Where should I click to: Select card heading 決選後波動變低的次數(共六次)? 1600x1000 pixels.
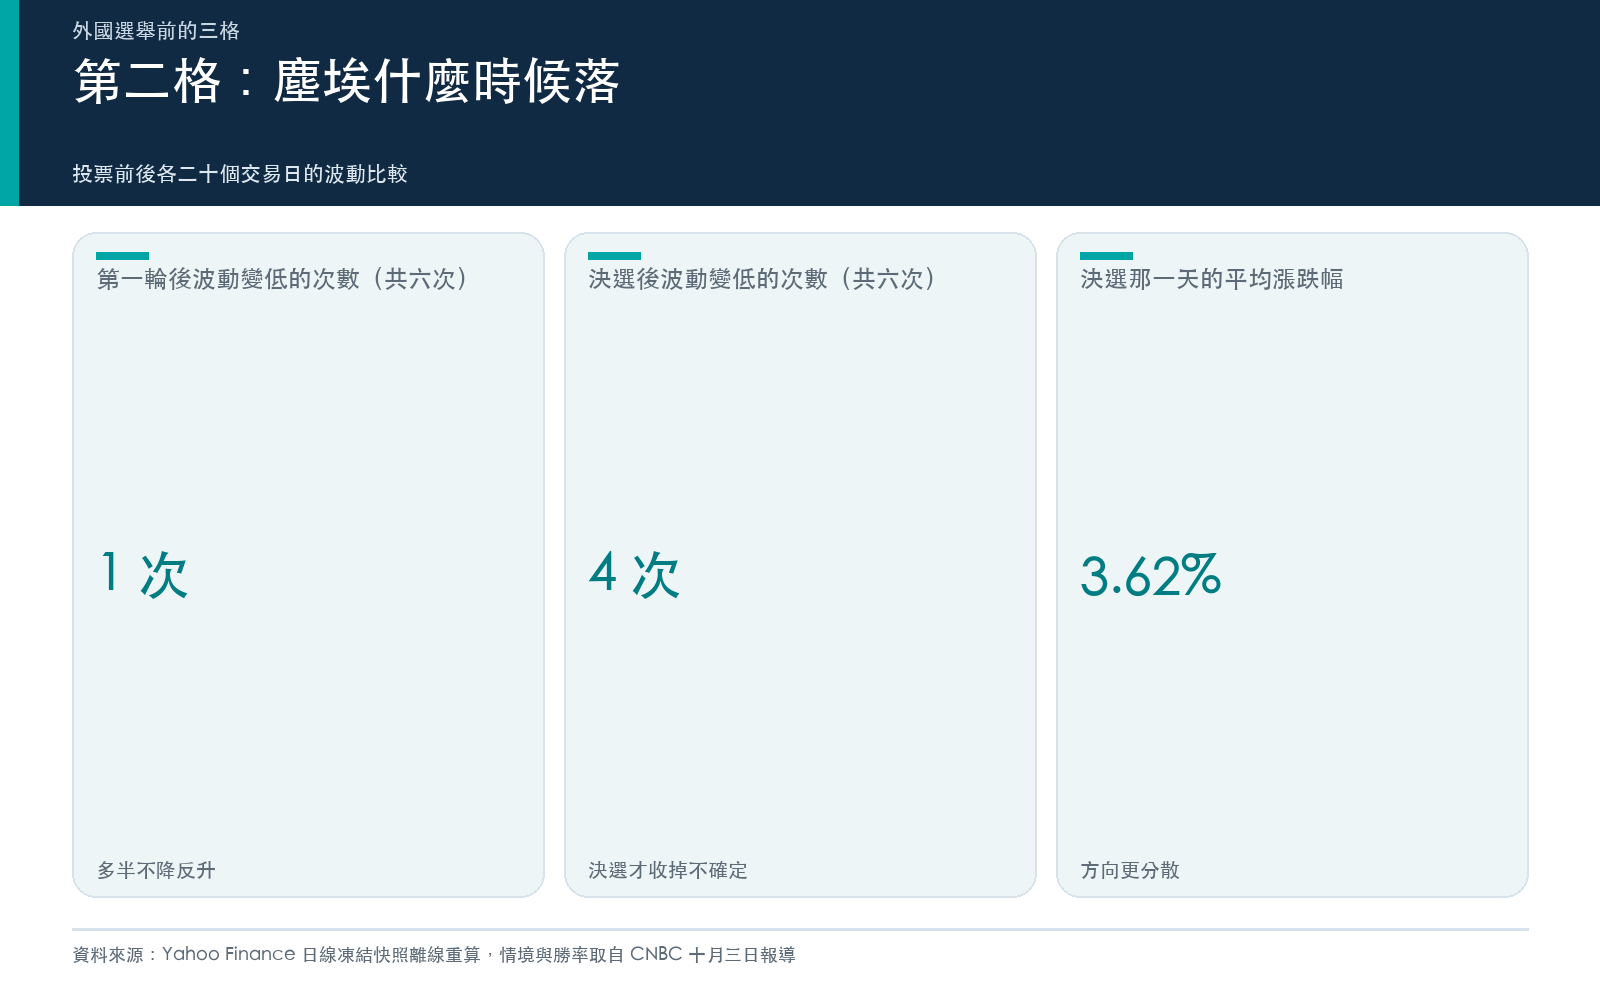coord(763,279)
